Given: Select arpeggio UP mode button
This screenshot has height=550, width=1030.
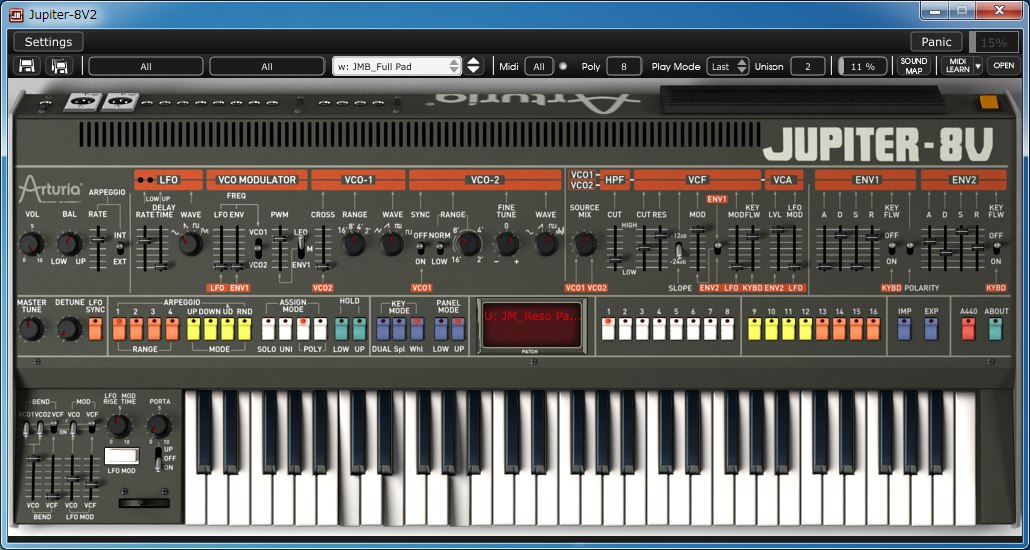Looking at the screenshot, I should 194,329.
